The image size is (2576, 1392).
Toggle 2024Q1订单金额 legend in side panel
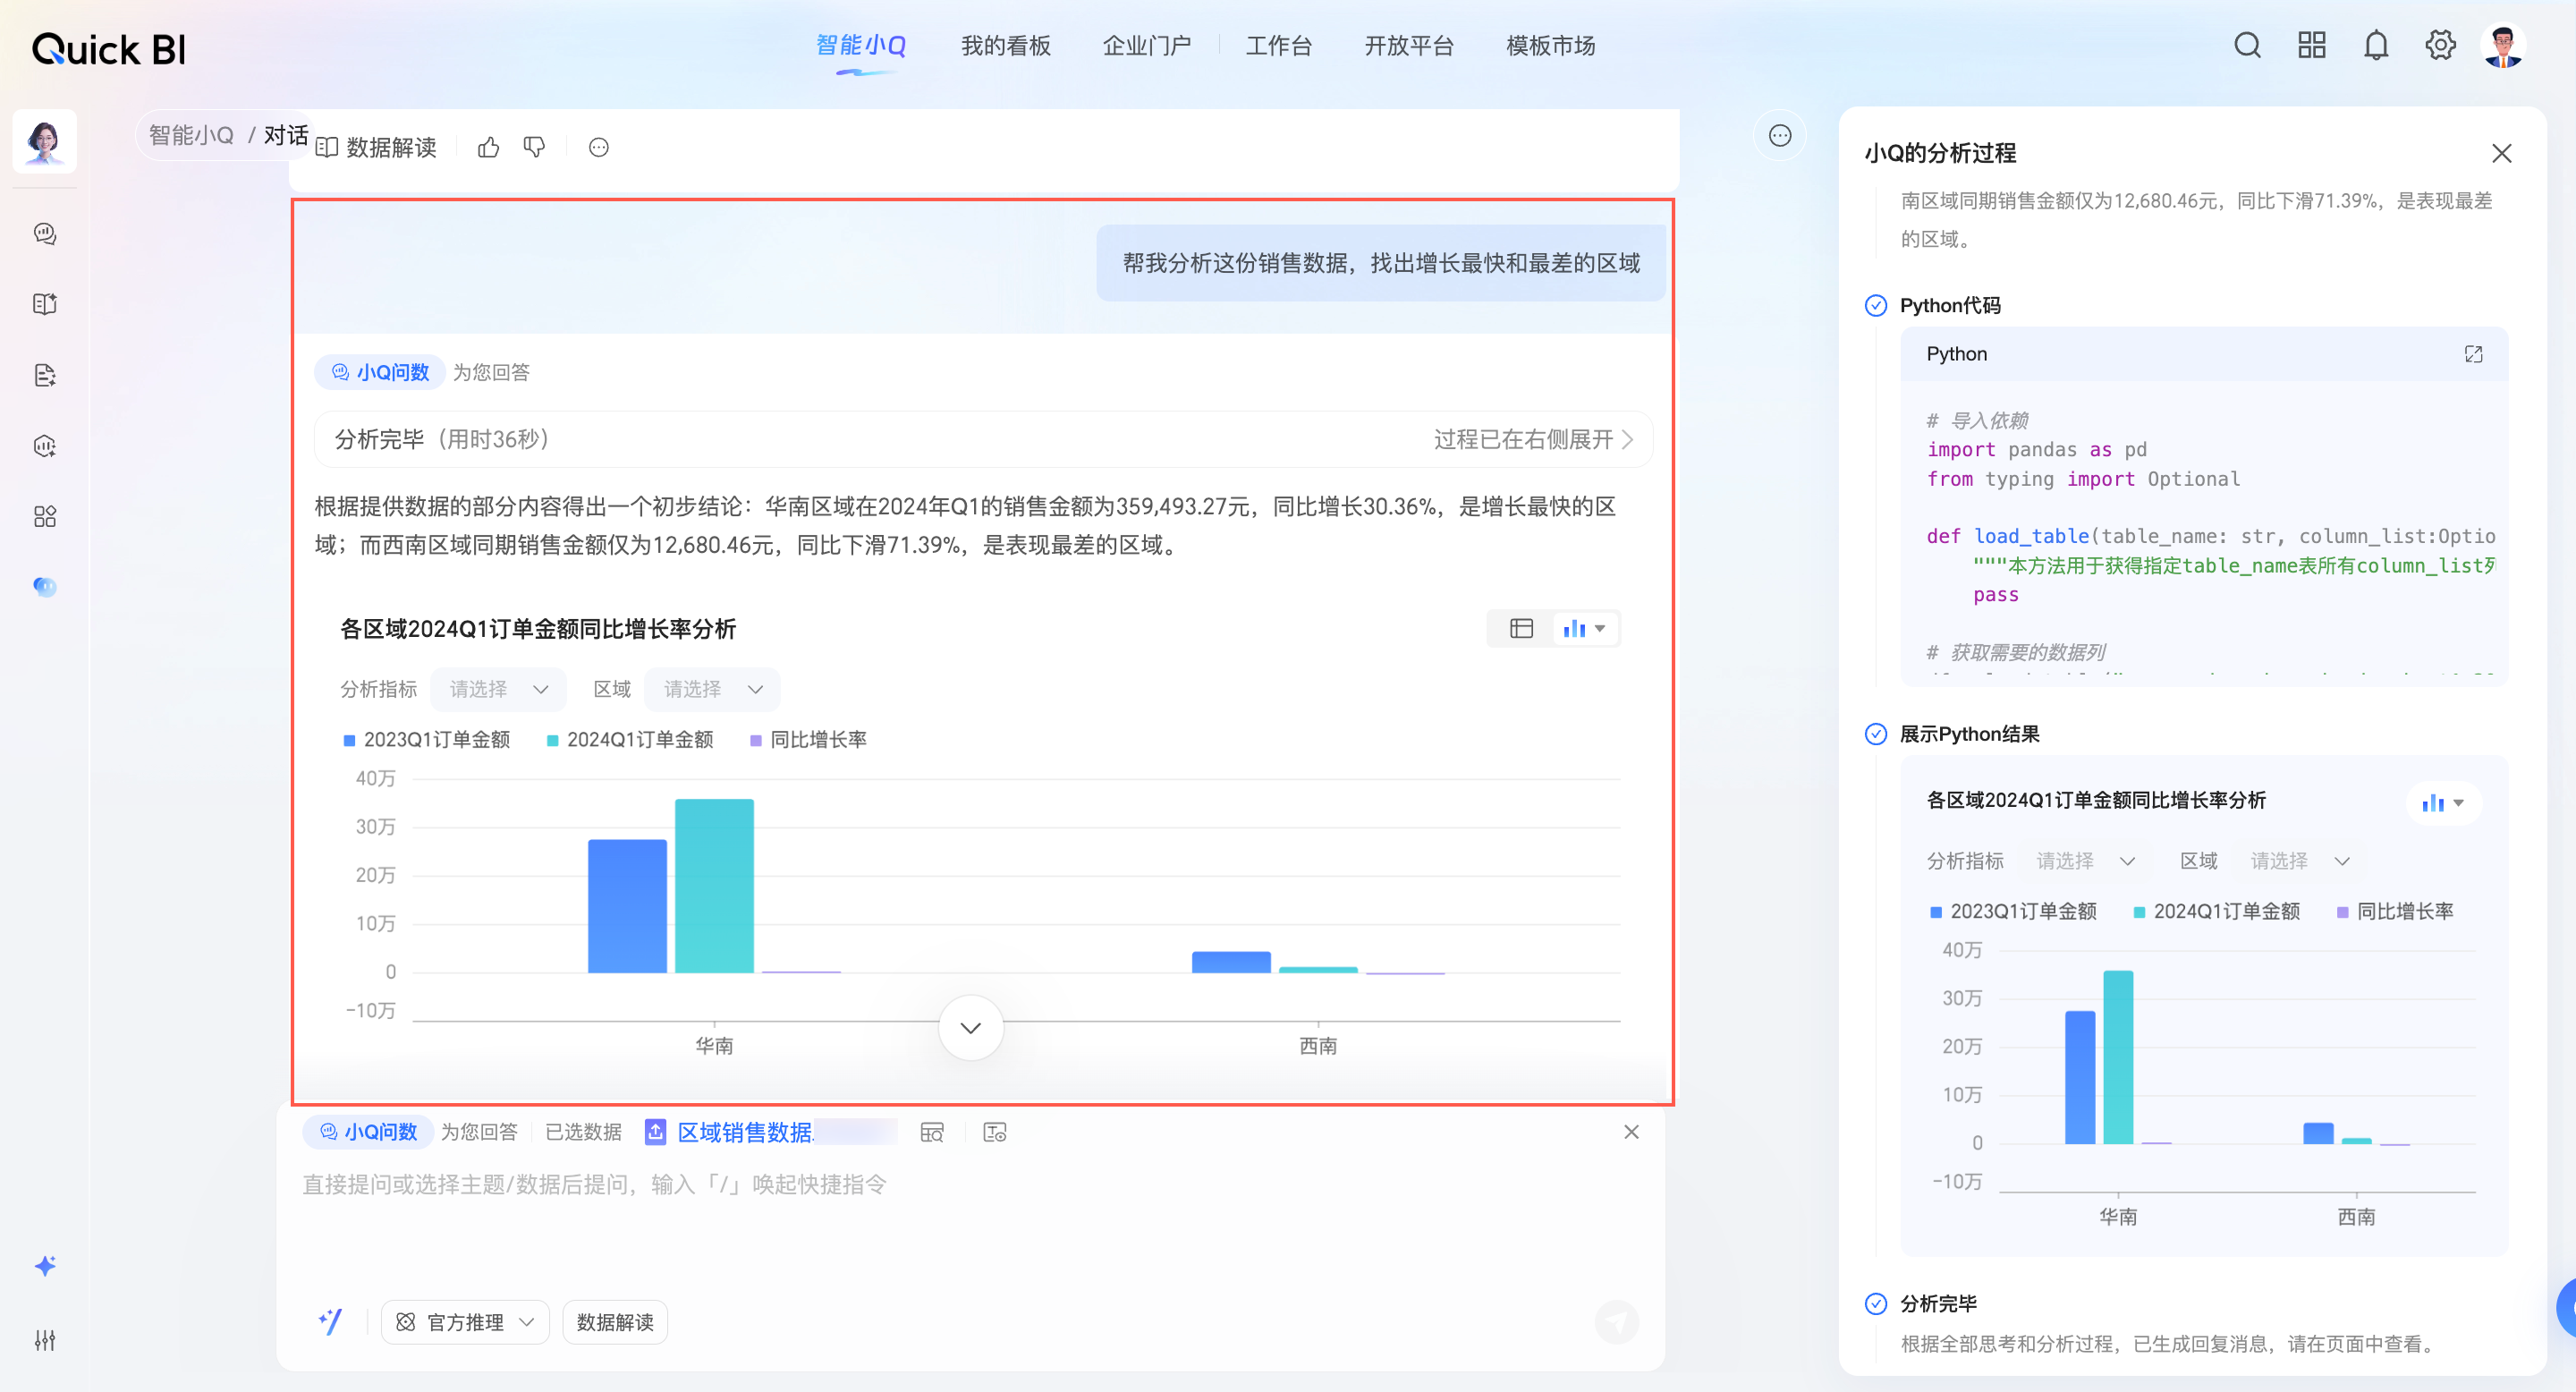pos(2217,912)
